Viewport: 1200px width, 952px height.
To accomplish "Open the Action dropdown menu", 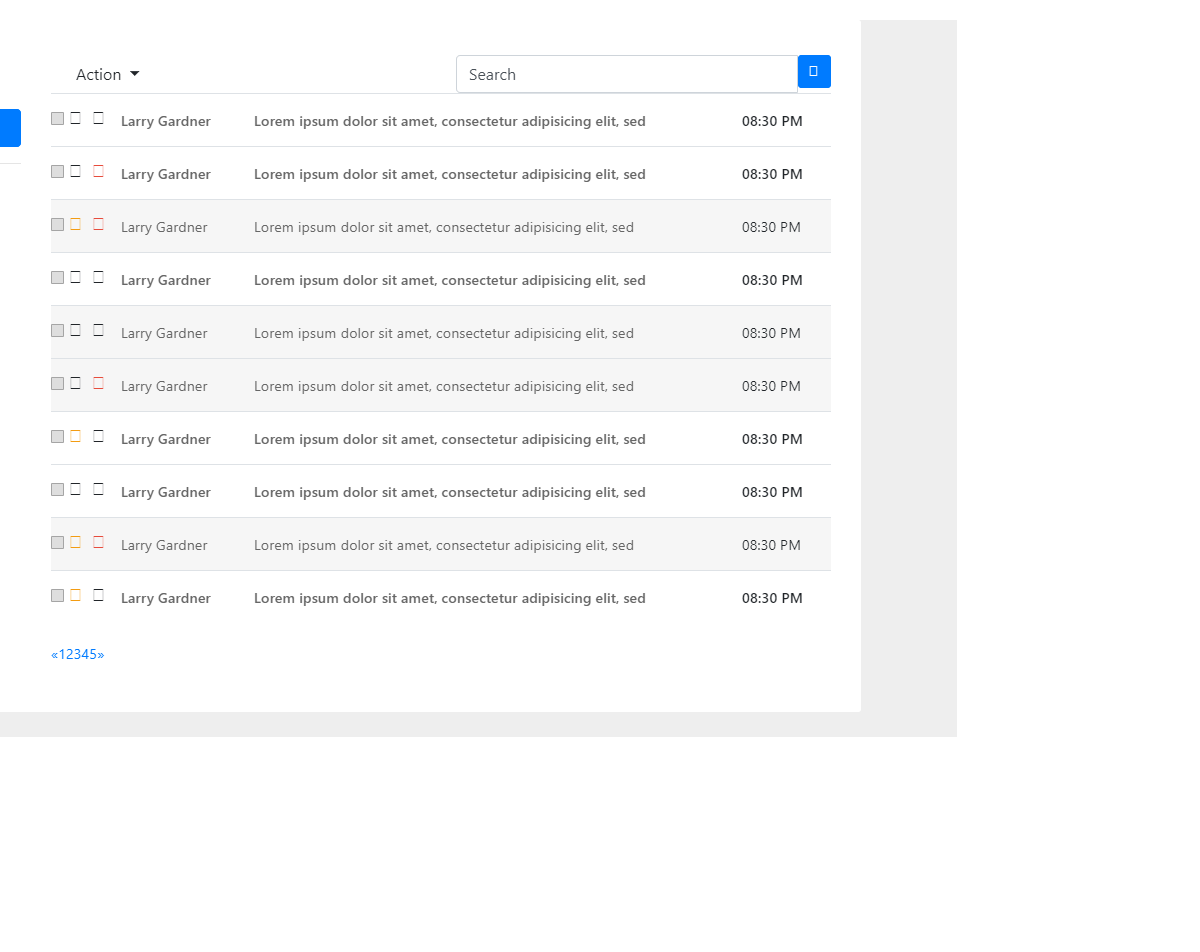I will tap(107, 75).
